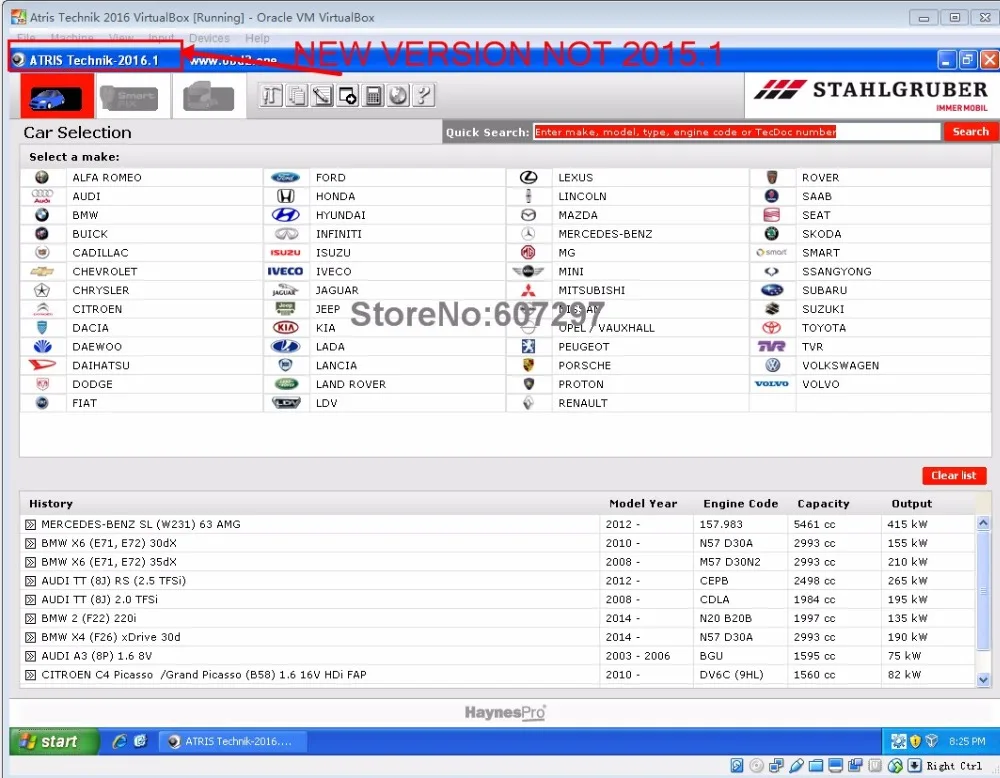Click the Honda make logo
This screenshot has height=778, width=1000.
tap(285, 196)
